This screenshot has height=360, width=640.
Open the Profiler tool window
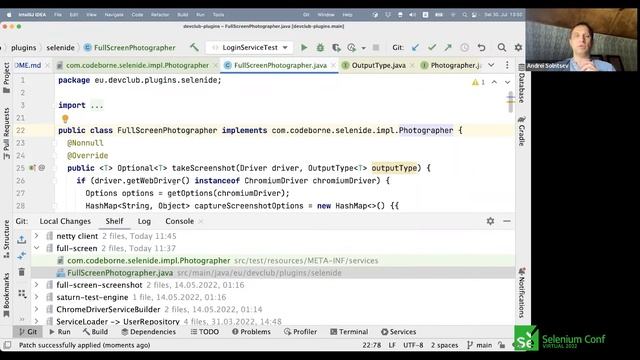300,332
